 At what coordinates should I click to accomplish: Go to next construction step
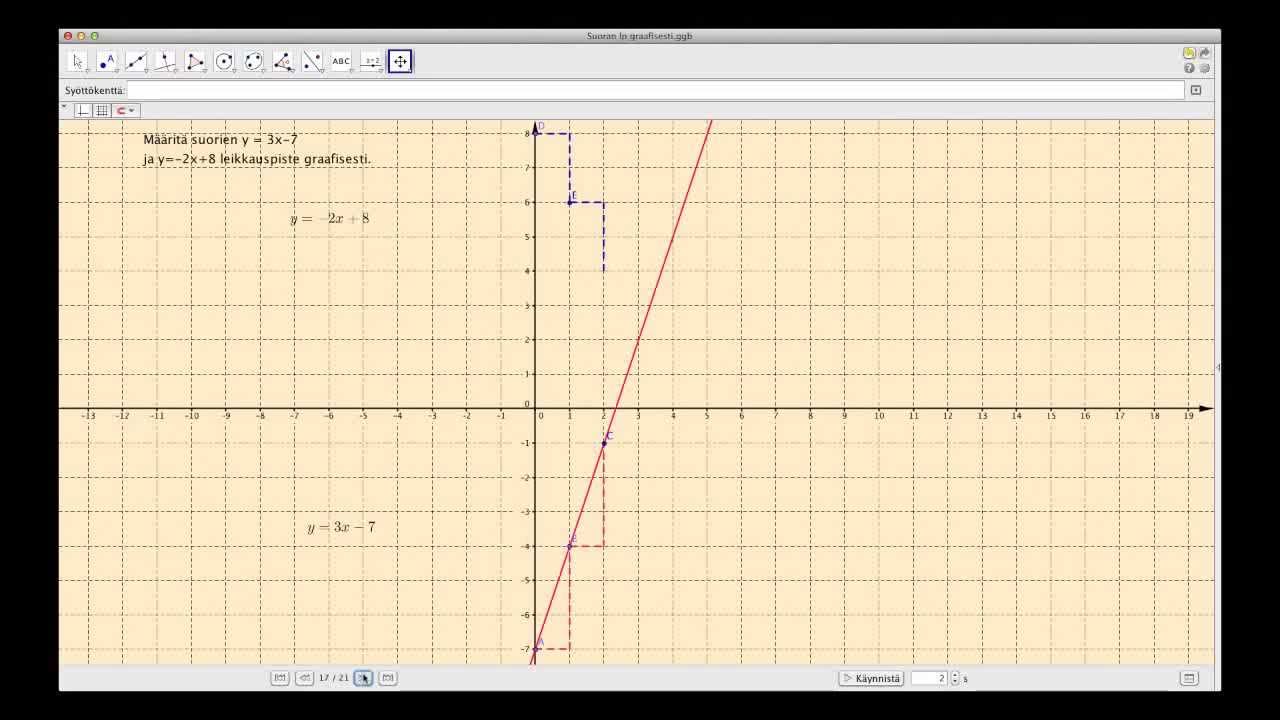363,678
